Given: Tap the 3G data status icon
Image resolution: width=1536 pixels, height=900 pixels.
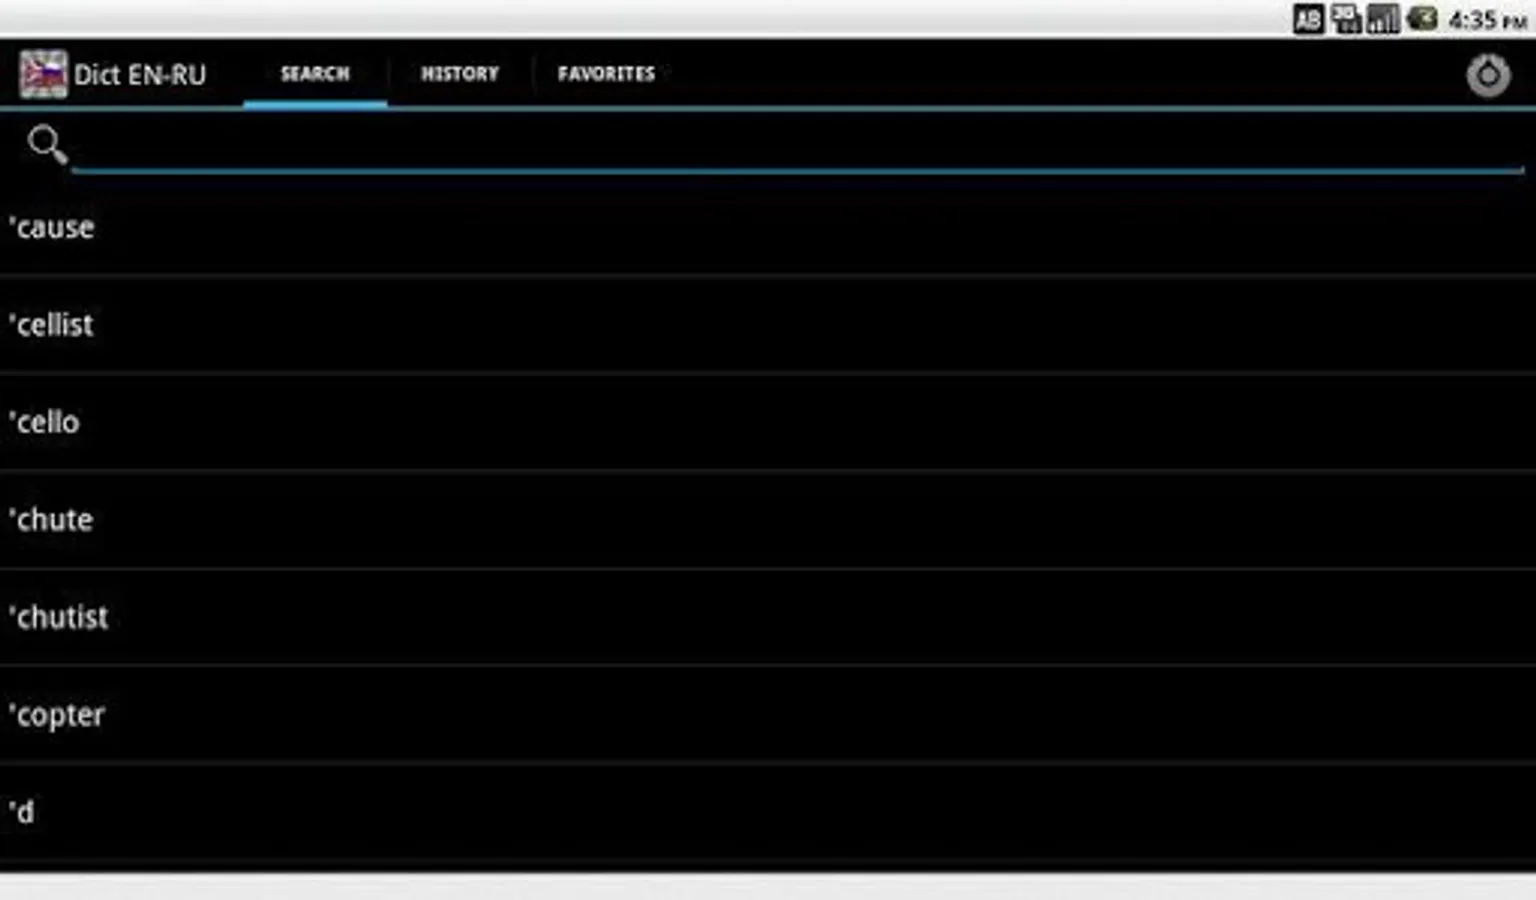Looking at the screenshot, I should click(x=1345, y=19).
